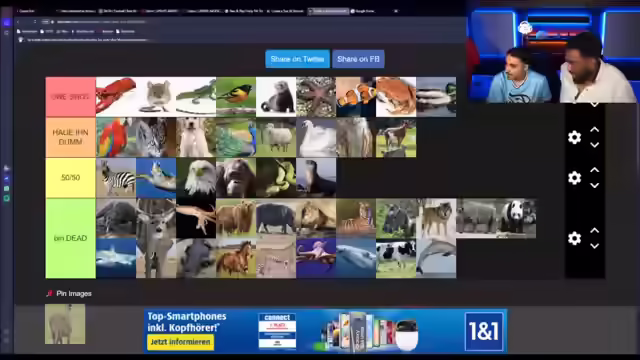Select the green lizard image
640x360 pixels.
coord(196,97)
